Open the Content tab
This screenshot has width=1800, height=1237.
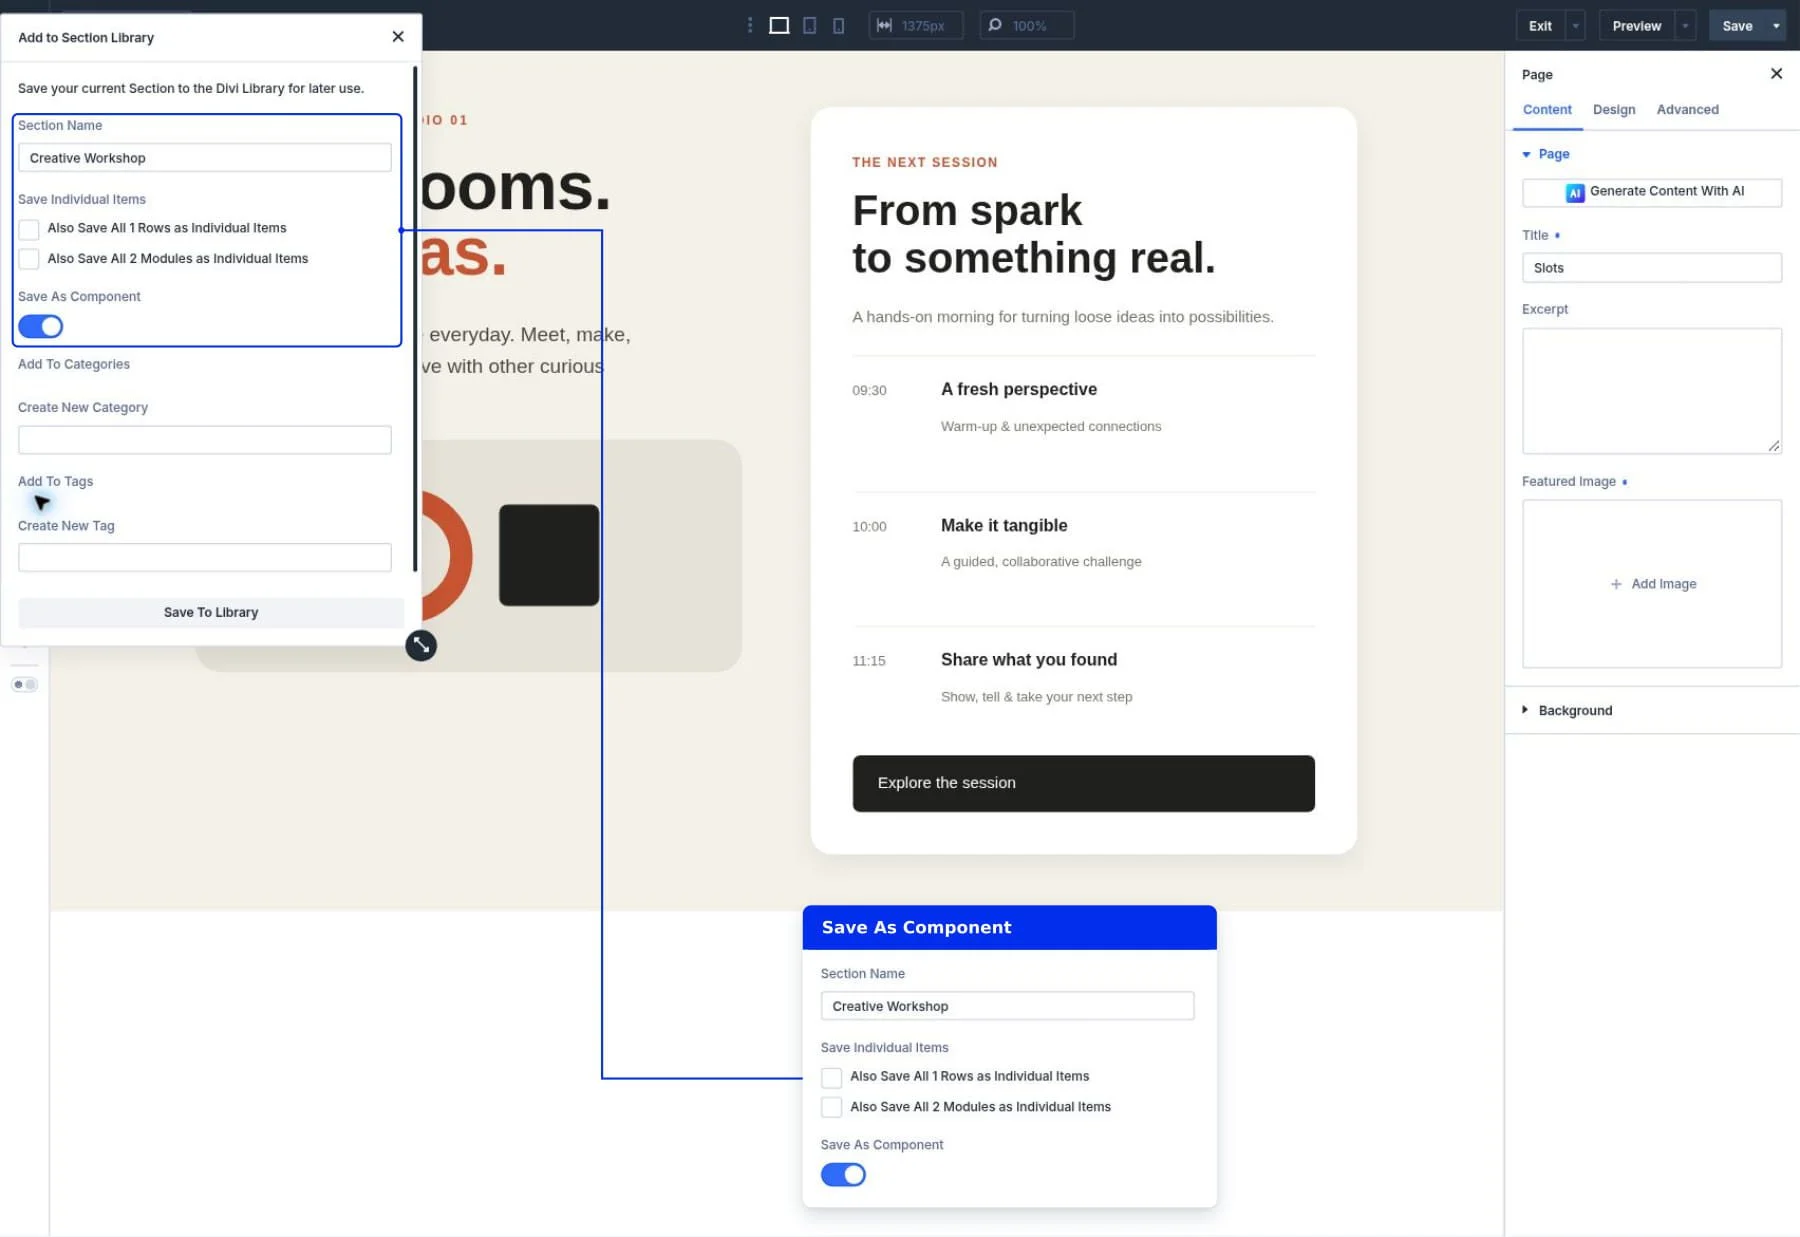(1547, 110)
